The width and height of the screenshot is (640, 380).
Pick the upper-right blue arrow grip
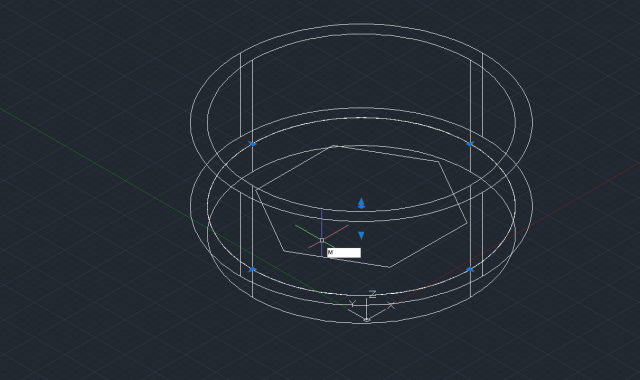click(x=470, y=144)
